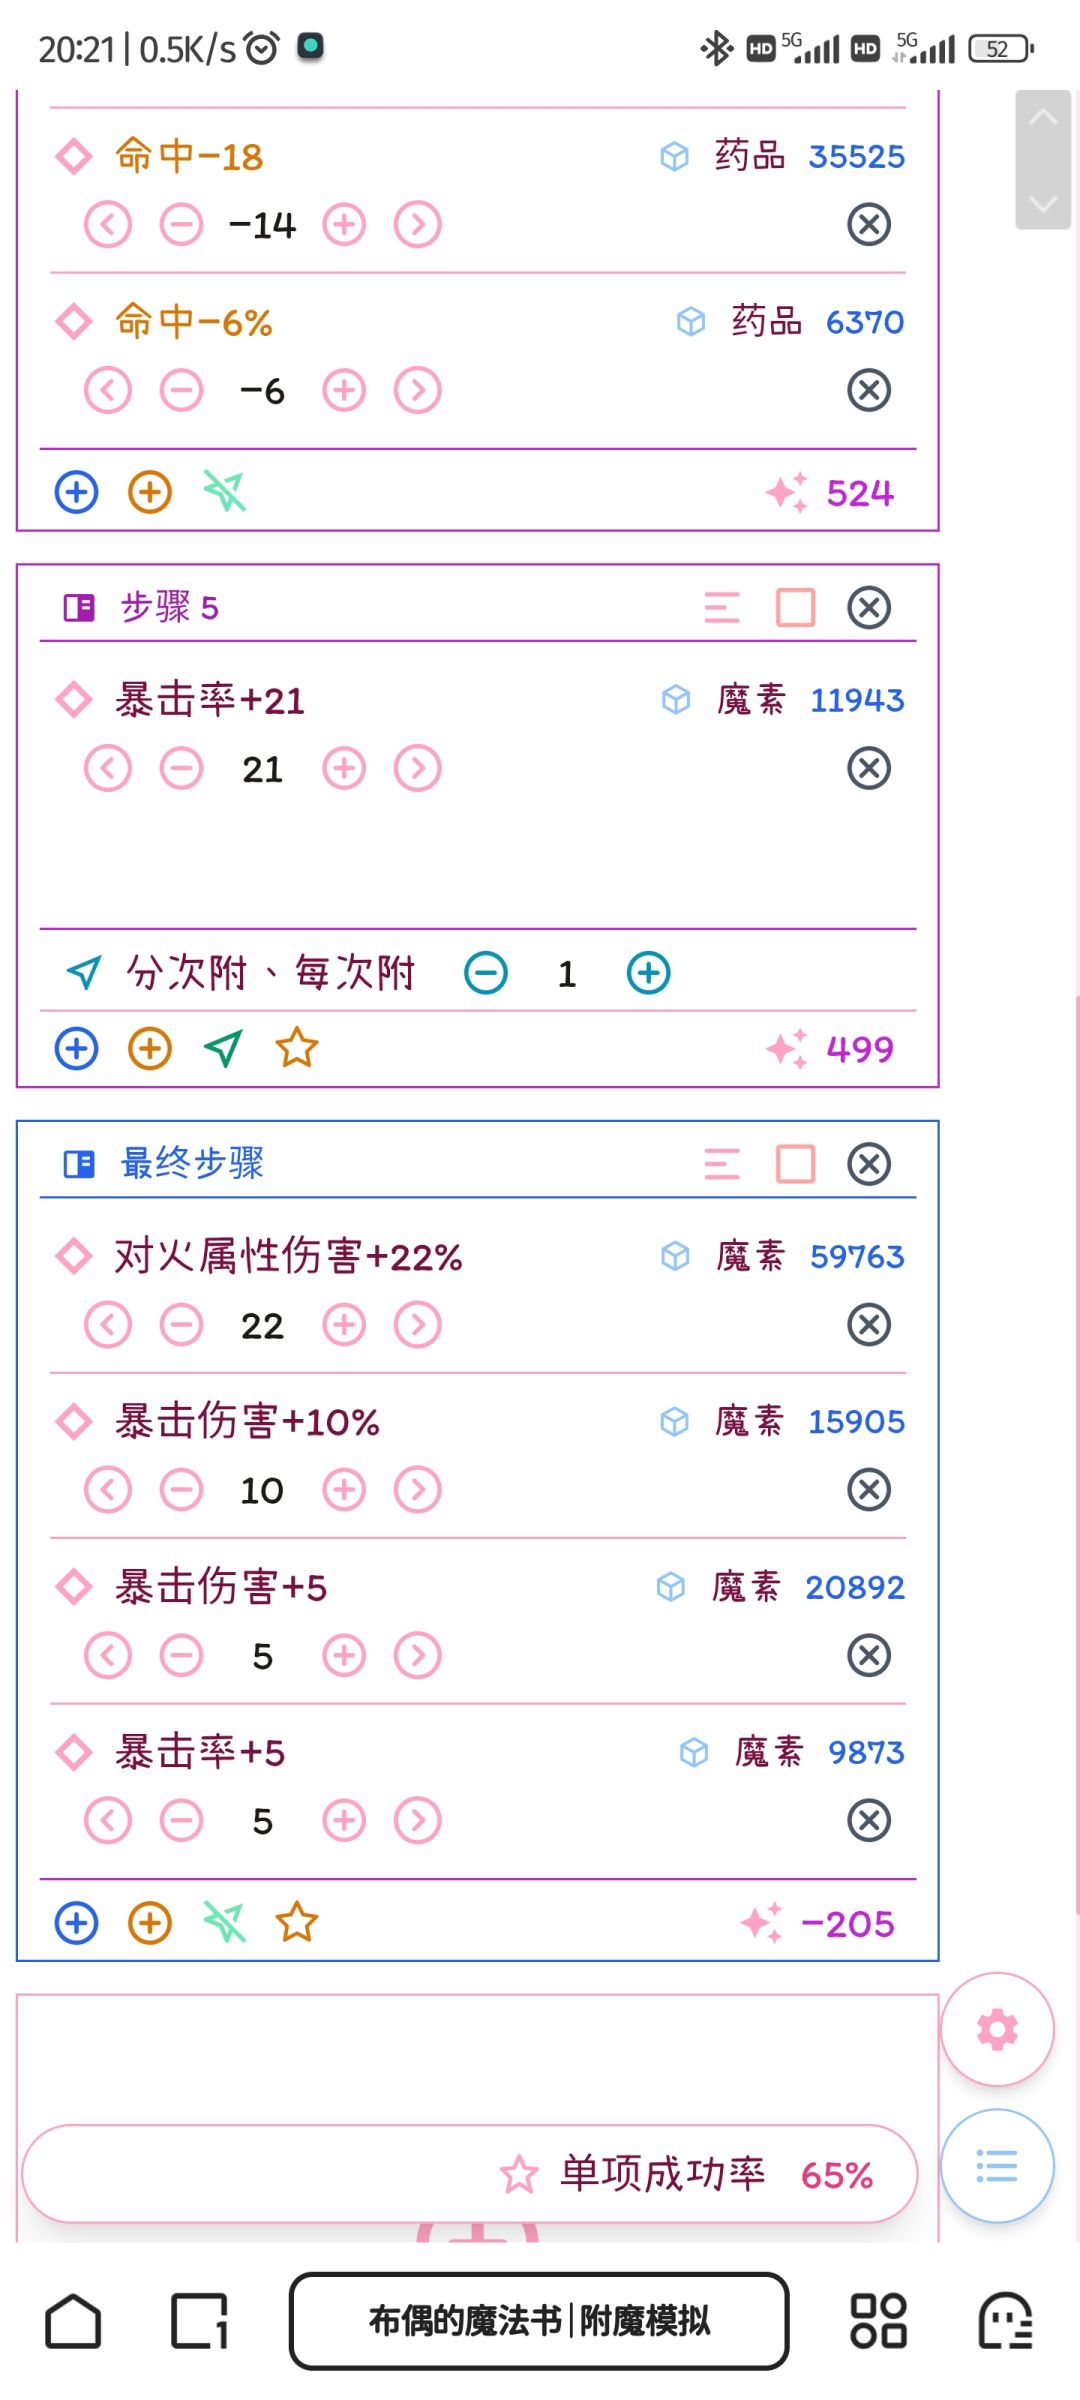Expand the menu lines in 步骤 5 header

722,607
